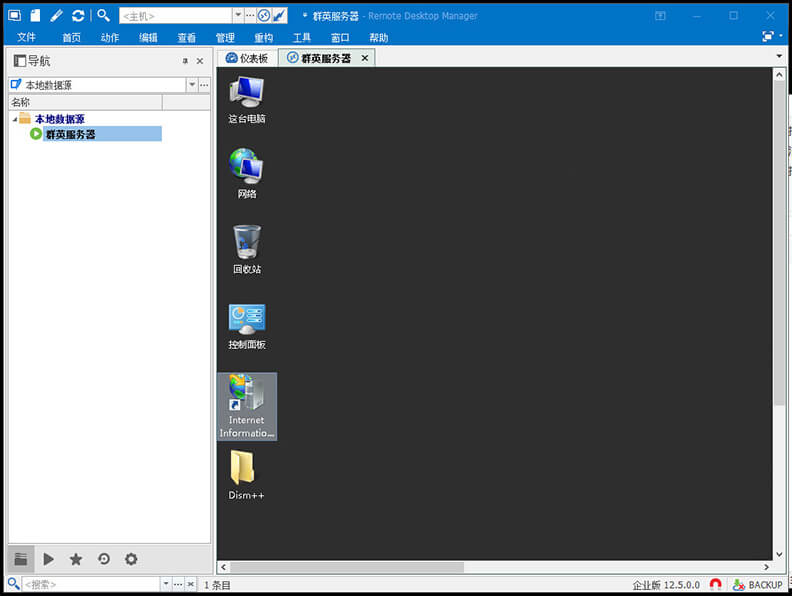Click the horizontal scrollbar left arrow
This screenshot has width=792, height=596.
[x=223, y=567]
